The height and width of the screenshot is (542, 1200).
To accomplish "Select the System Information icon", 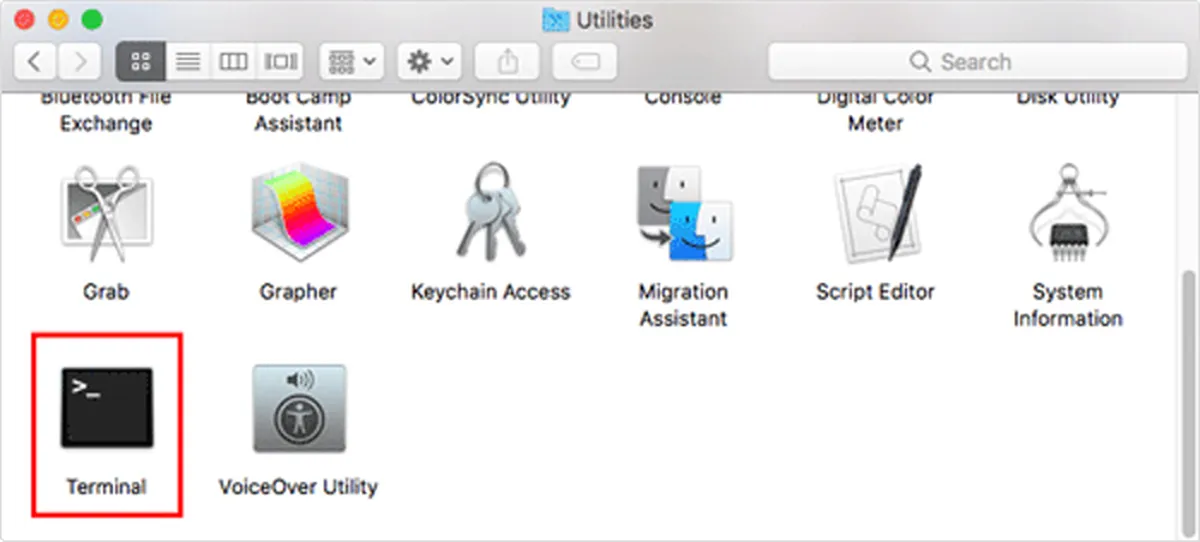I will tap(1067, 214).
